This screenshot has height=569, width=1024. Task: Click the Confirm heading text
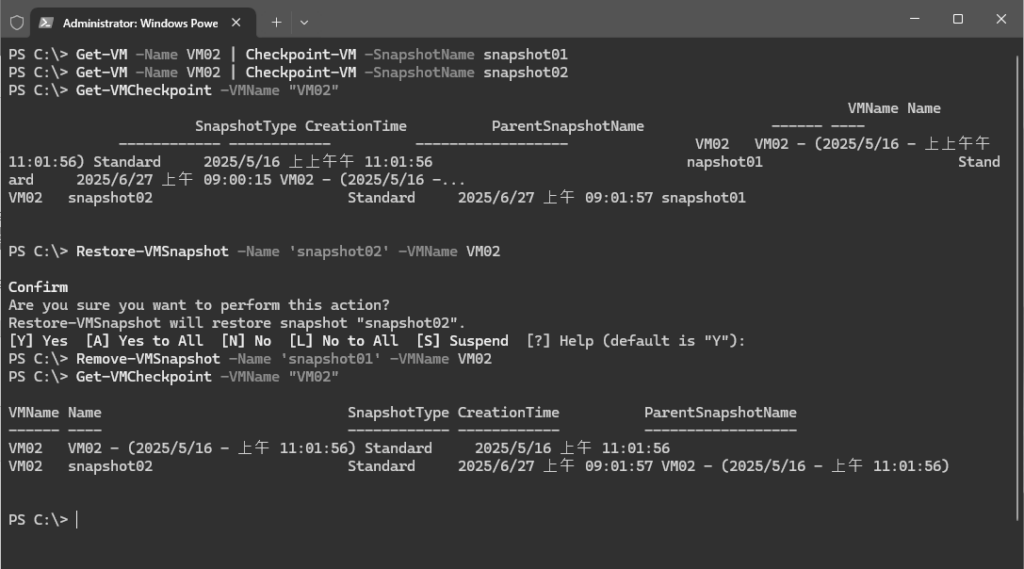pyautogui.click(x=38, y=287)
